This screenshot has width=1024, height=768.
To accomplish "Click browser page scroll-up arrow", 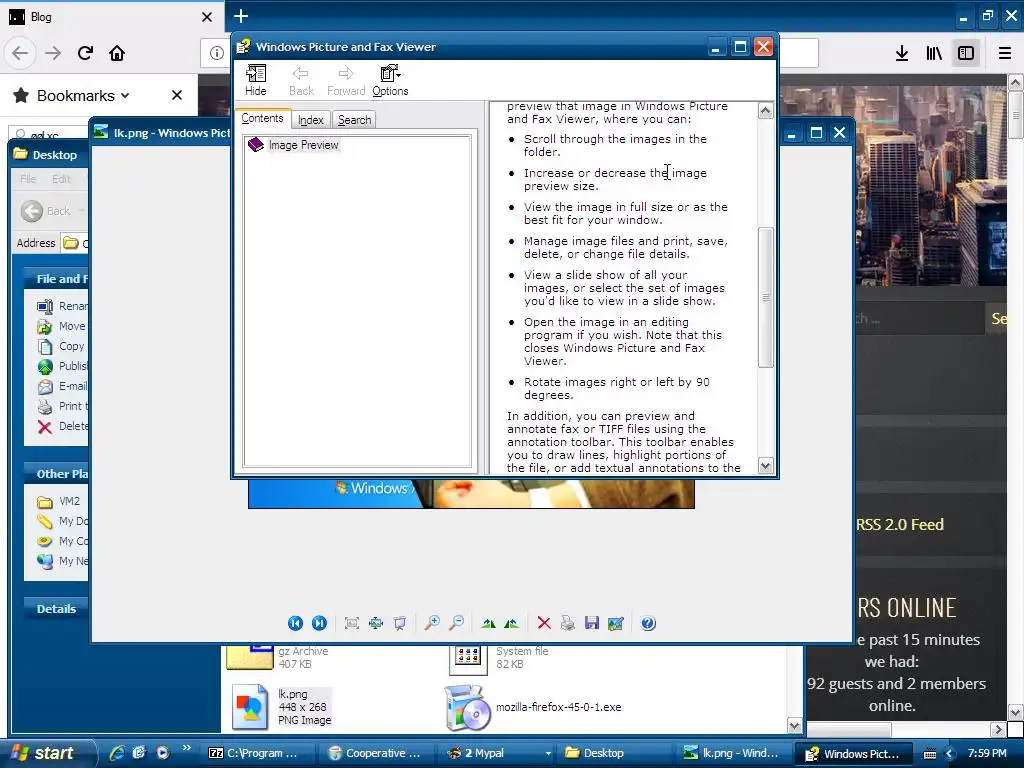I will coord(1015,82).
